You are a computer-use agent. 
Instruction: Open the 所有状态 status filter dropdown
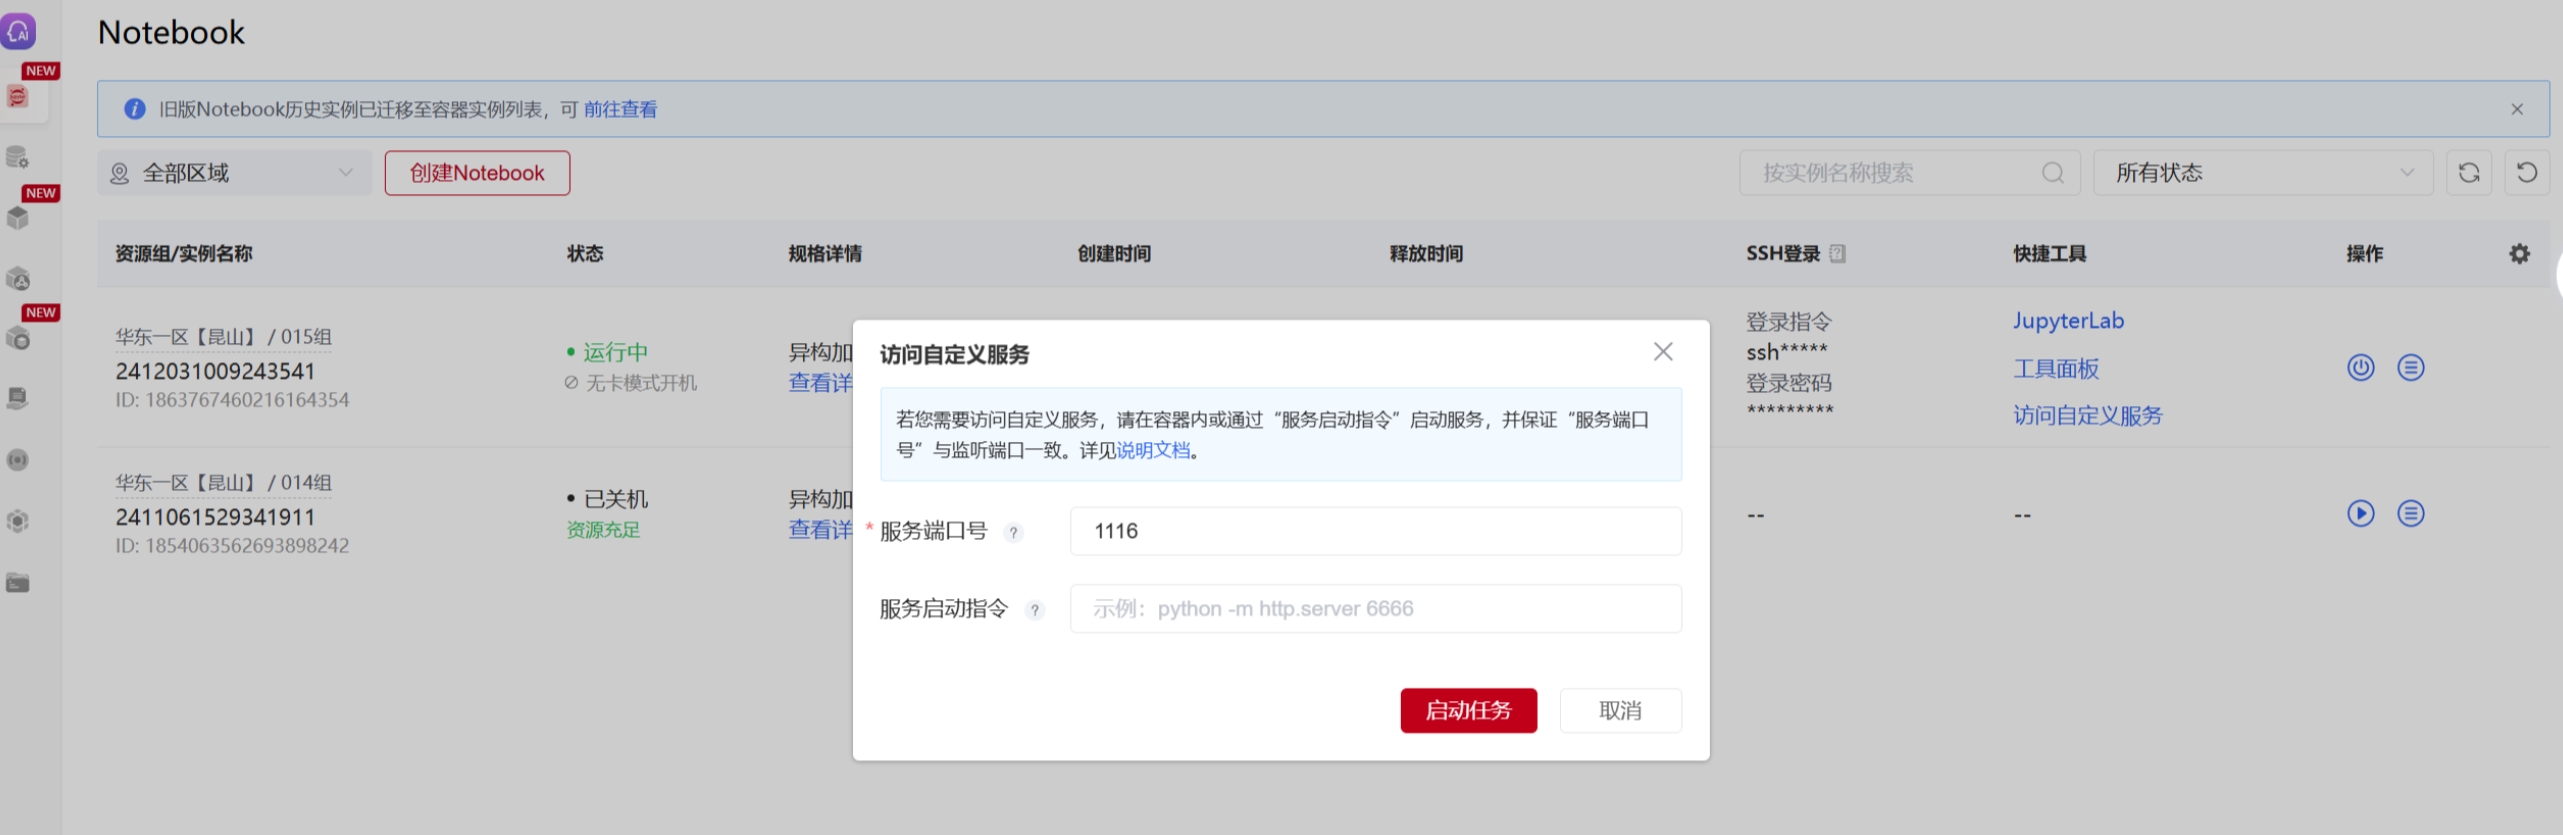[2262, 173]
